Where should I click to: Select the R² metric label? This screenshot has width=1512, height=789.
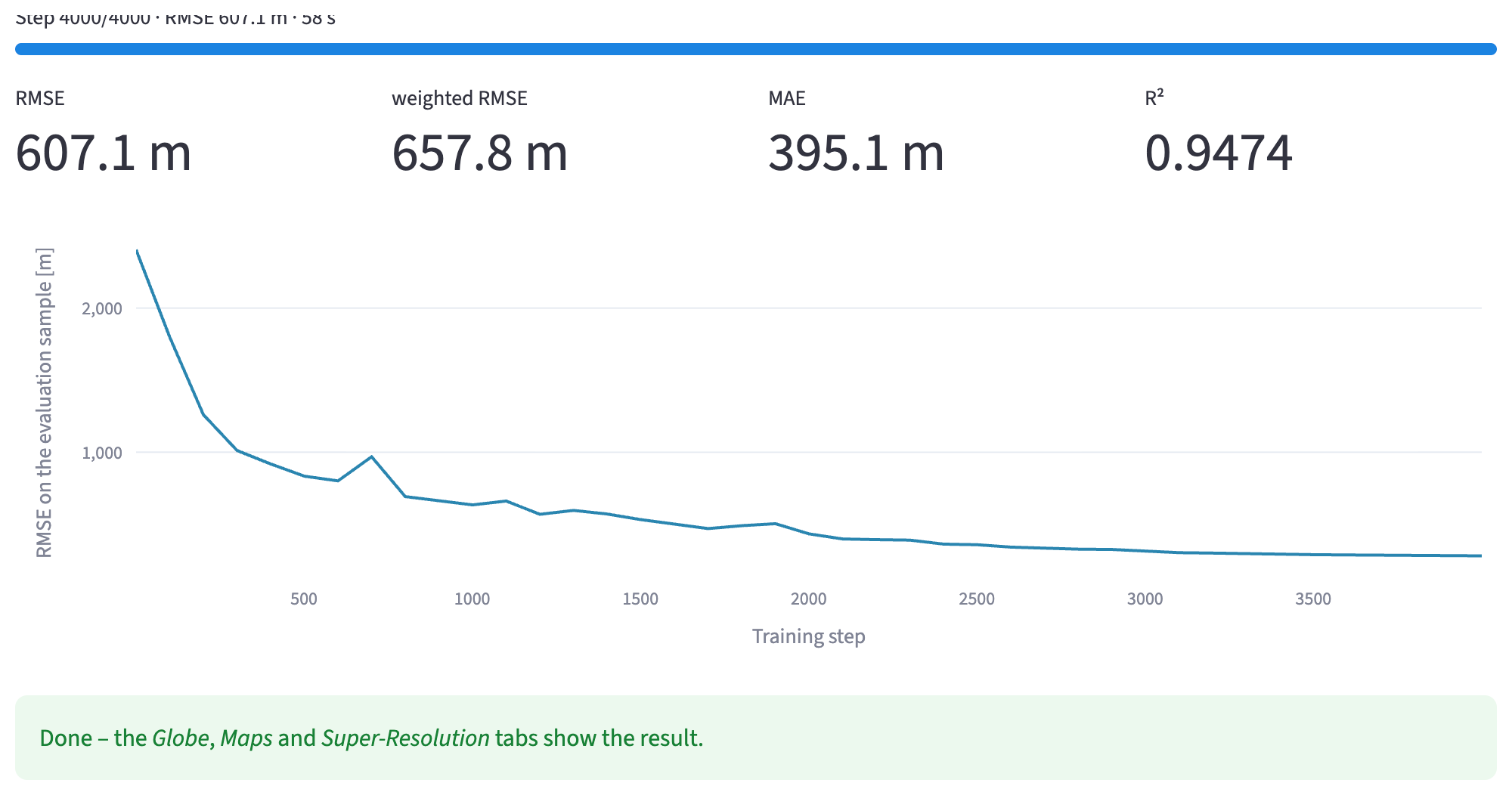coord(1156,98)
